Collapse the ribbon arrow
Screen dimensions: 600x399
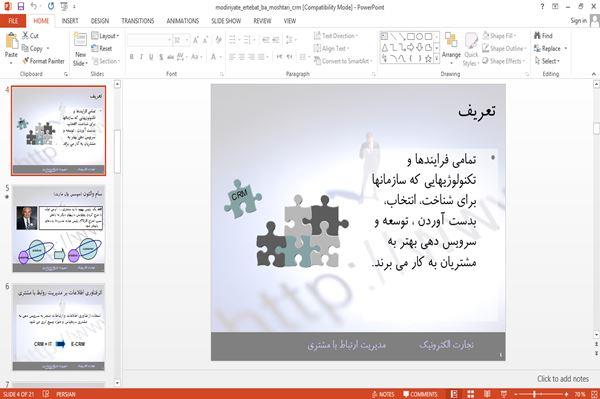[594, 74]
